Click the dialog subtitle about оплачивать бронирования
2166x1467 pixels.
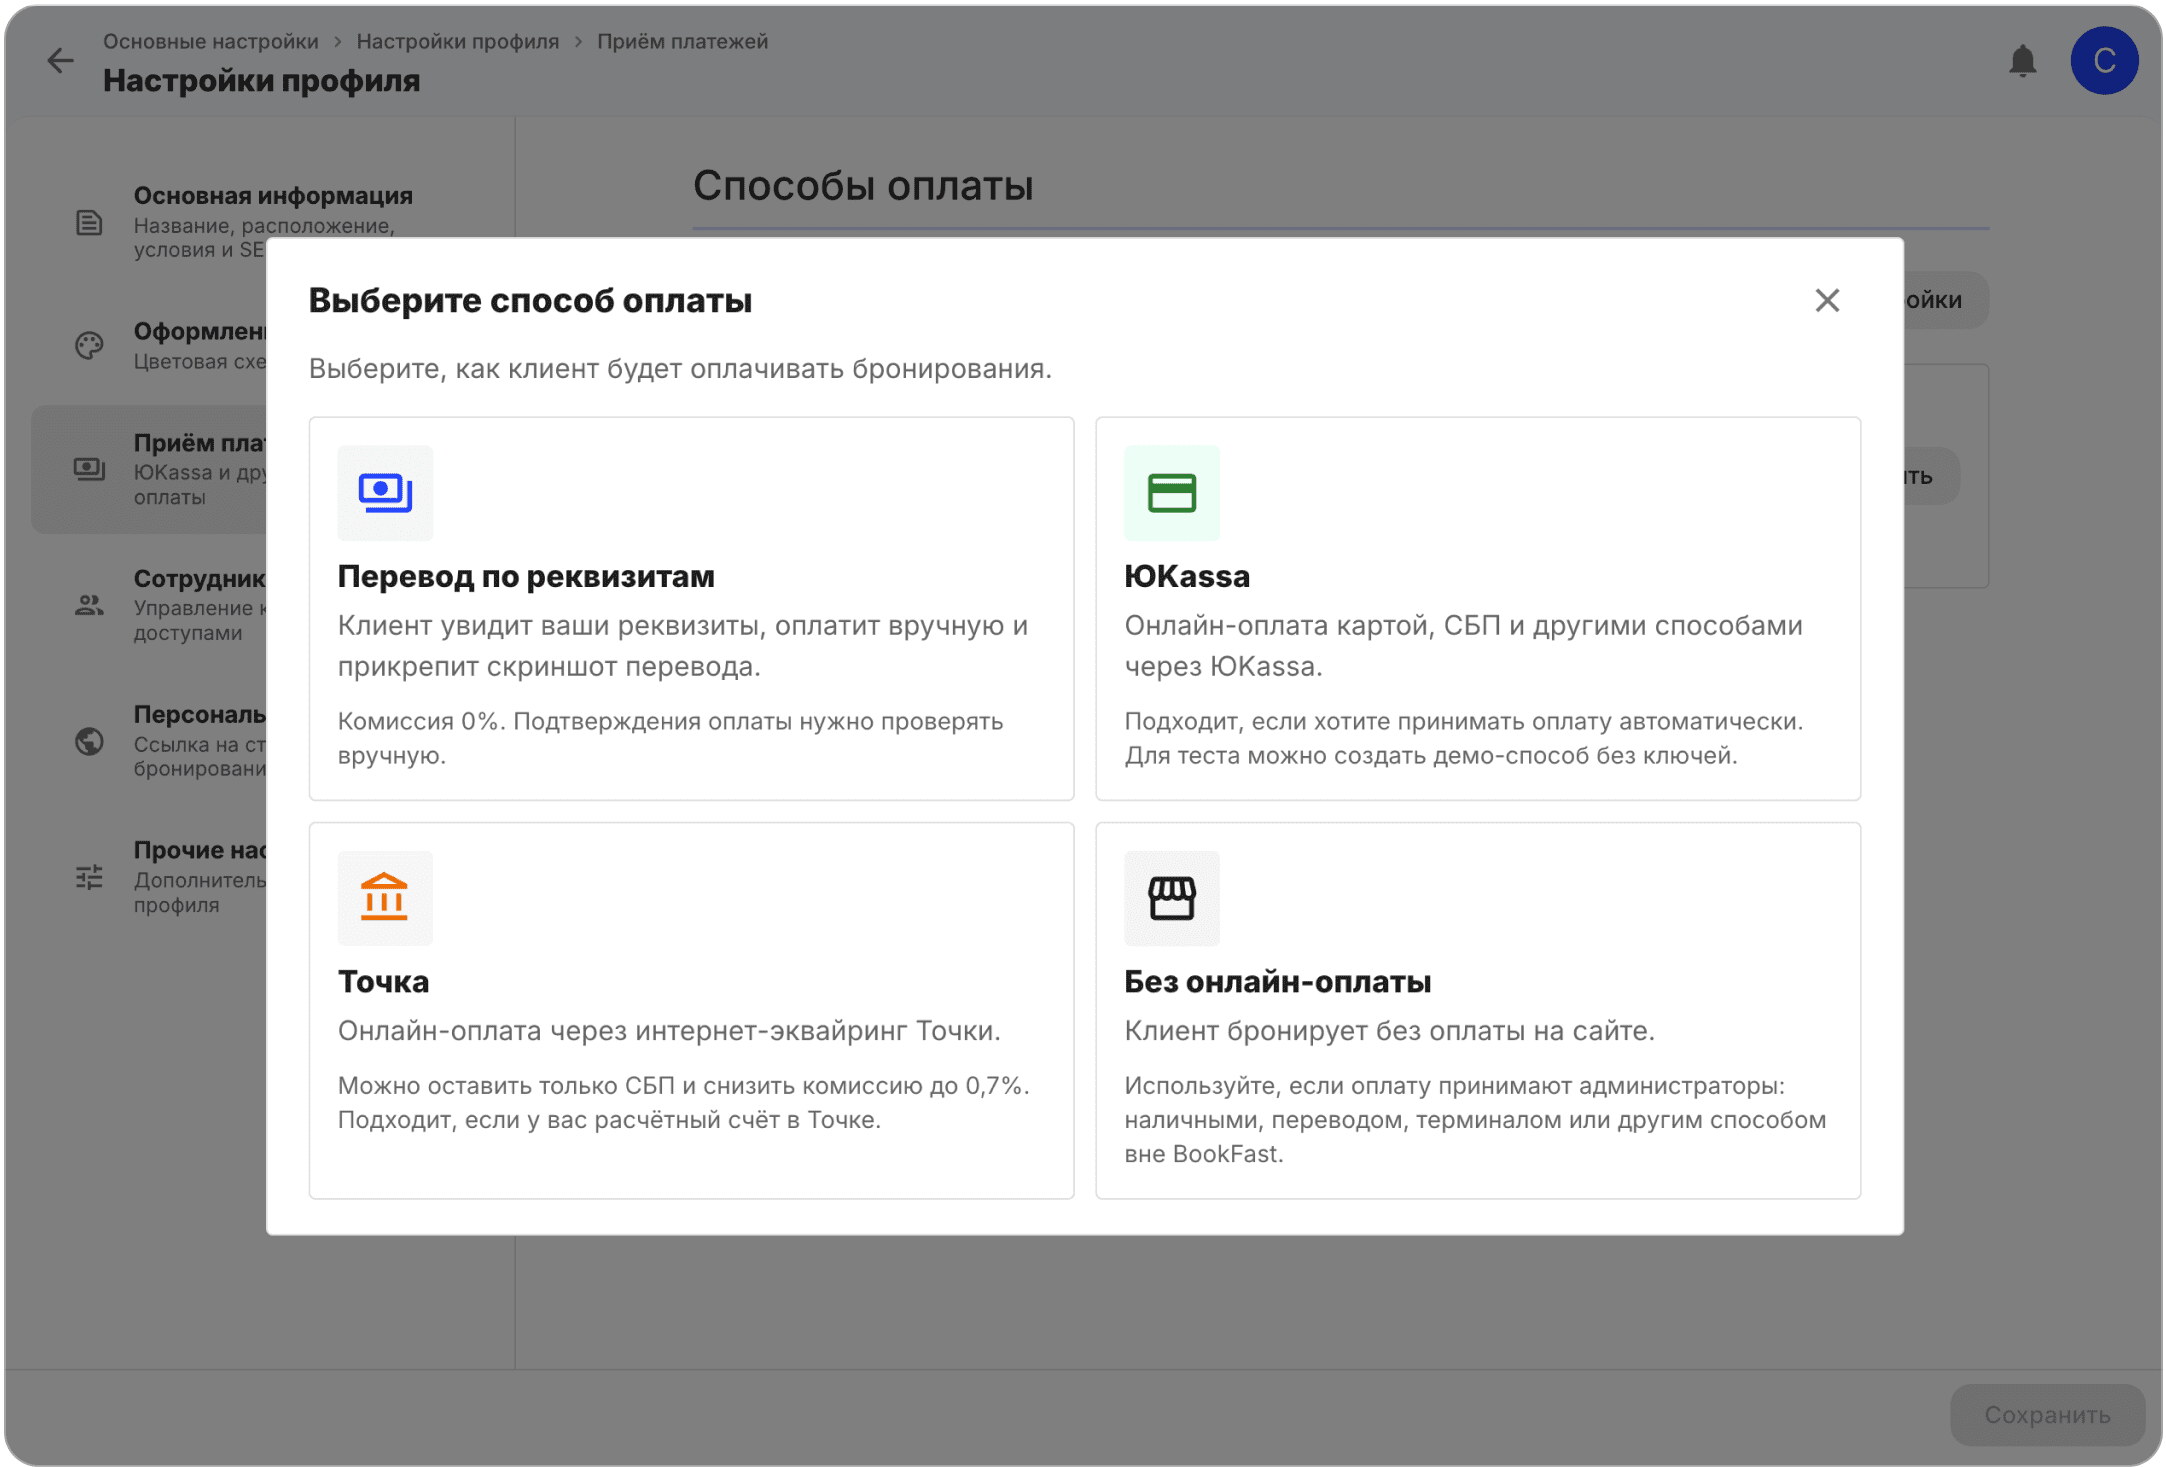coord(680,368)
